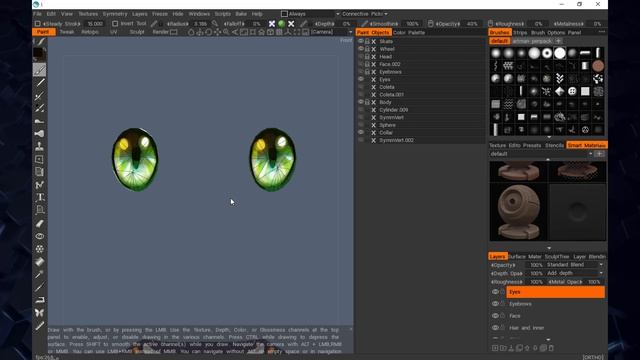
Task: Select the text tool (T) in left toolbar
Action: point(40,198)
